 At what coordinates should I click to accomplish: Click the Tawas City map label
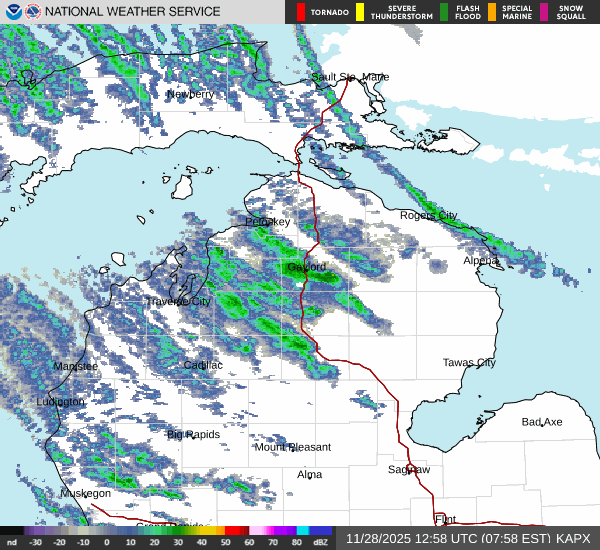pyautogui.click(x=469, y=362)
